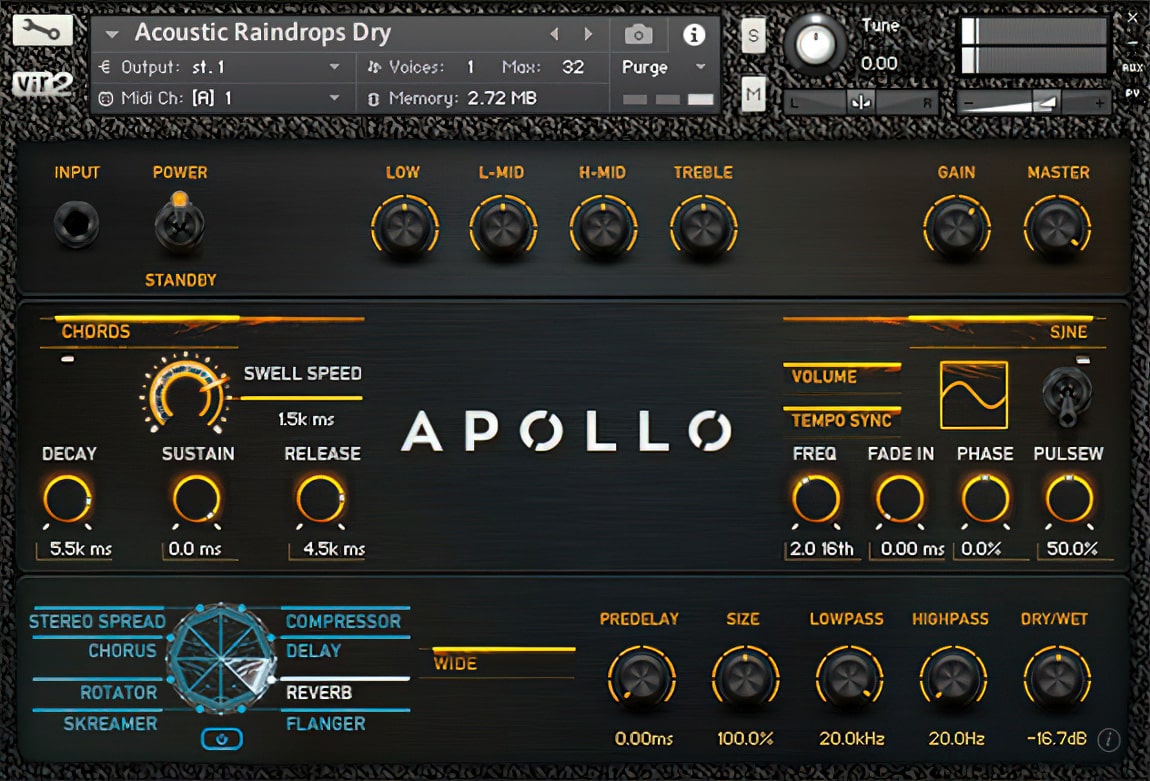Click the Vir2 logo
This screenshot has height=781, width=1150.
click(43, 84)
